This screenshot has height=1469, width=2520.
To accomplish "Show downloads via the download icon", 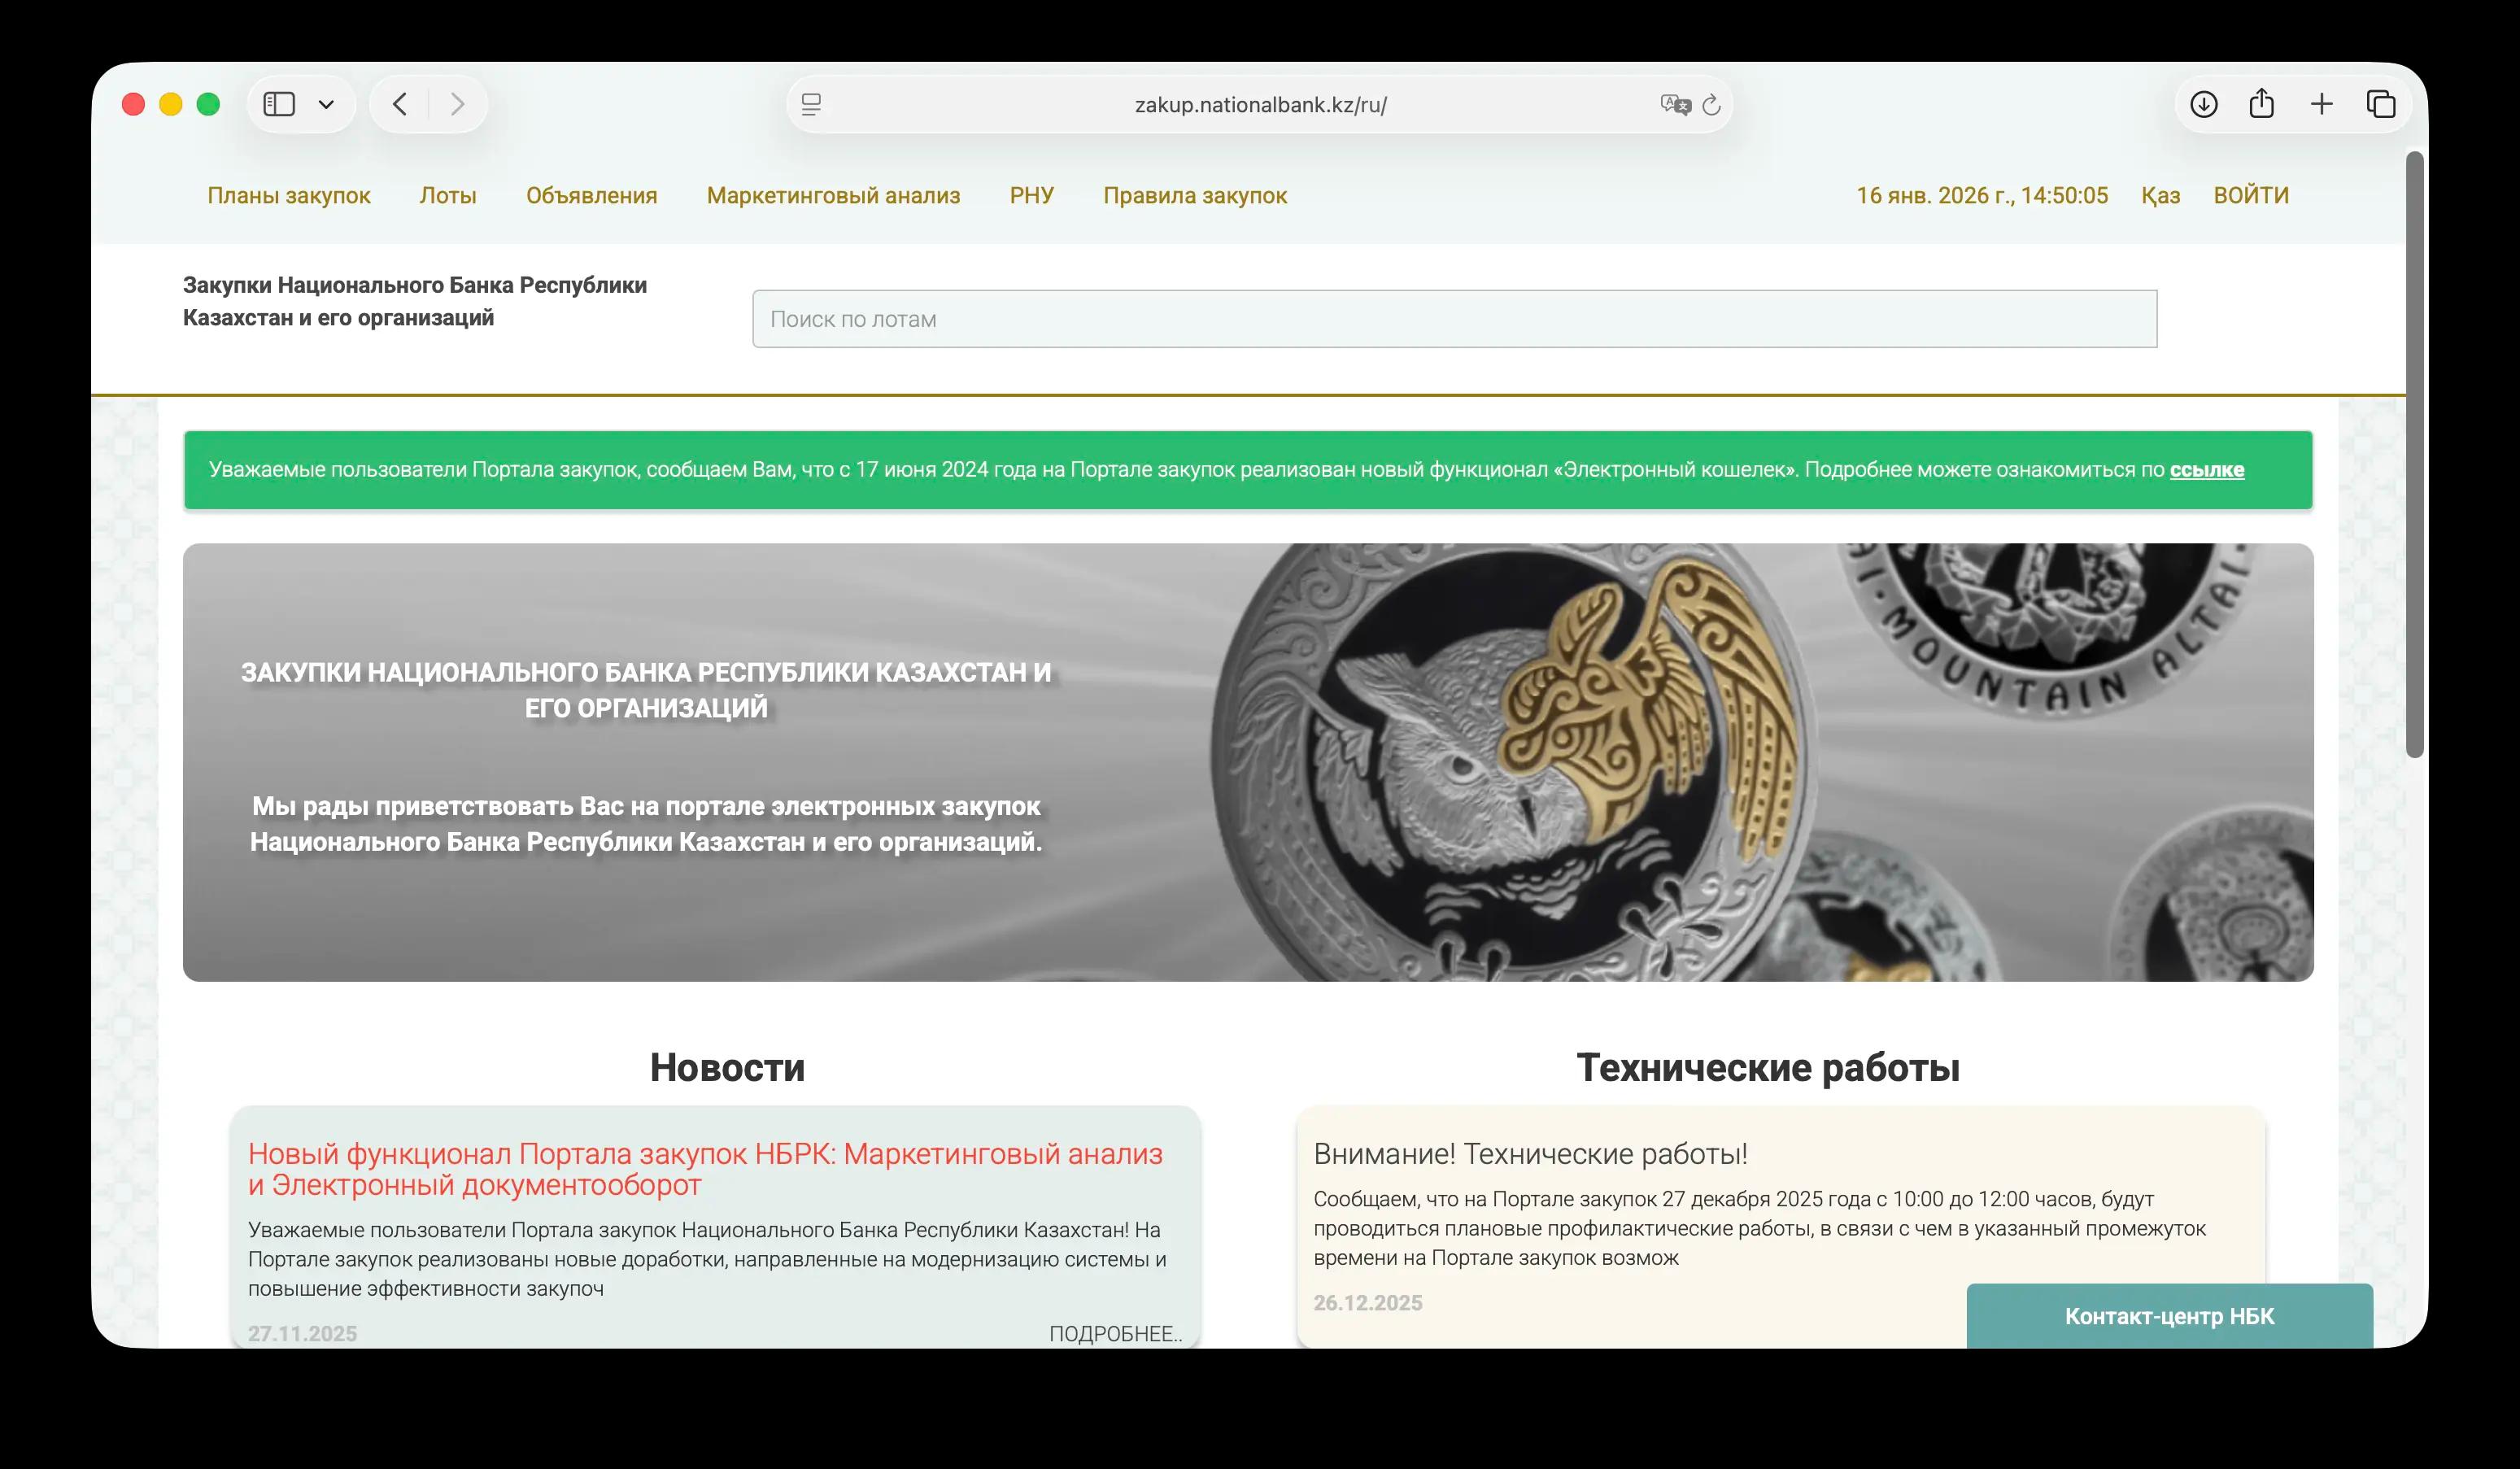I will click(2204, 104).
